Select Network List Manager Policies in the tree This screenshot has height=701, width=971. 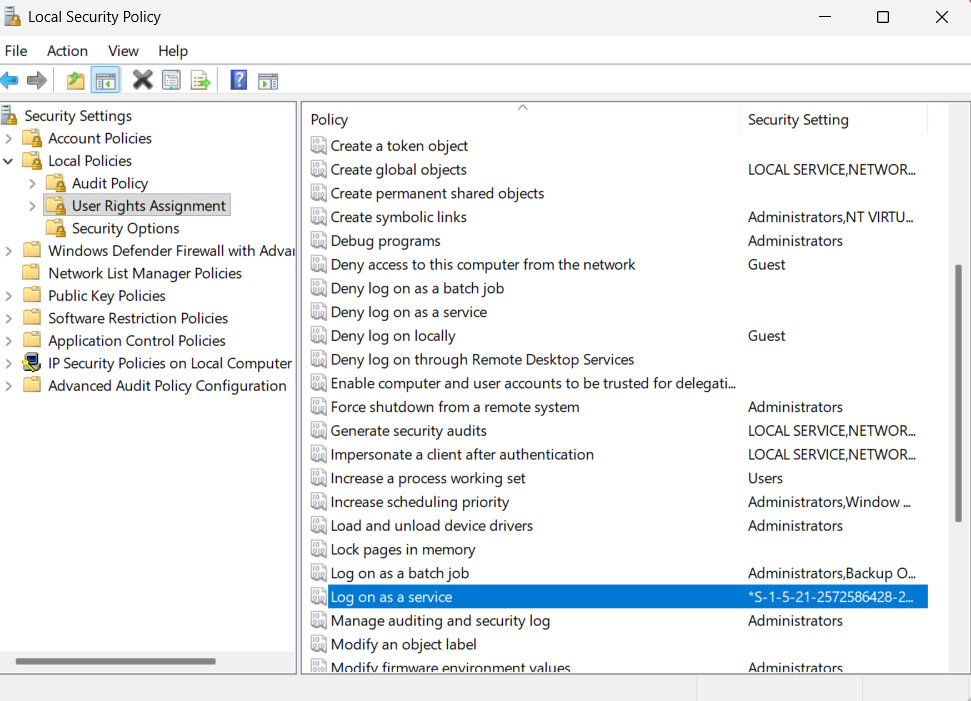pyautogui.click(x=145, y=273)
